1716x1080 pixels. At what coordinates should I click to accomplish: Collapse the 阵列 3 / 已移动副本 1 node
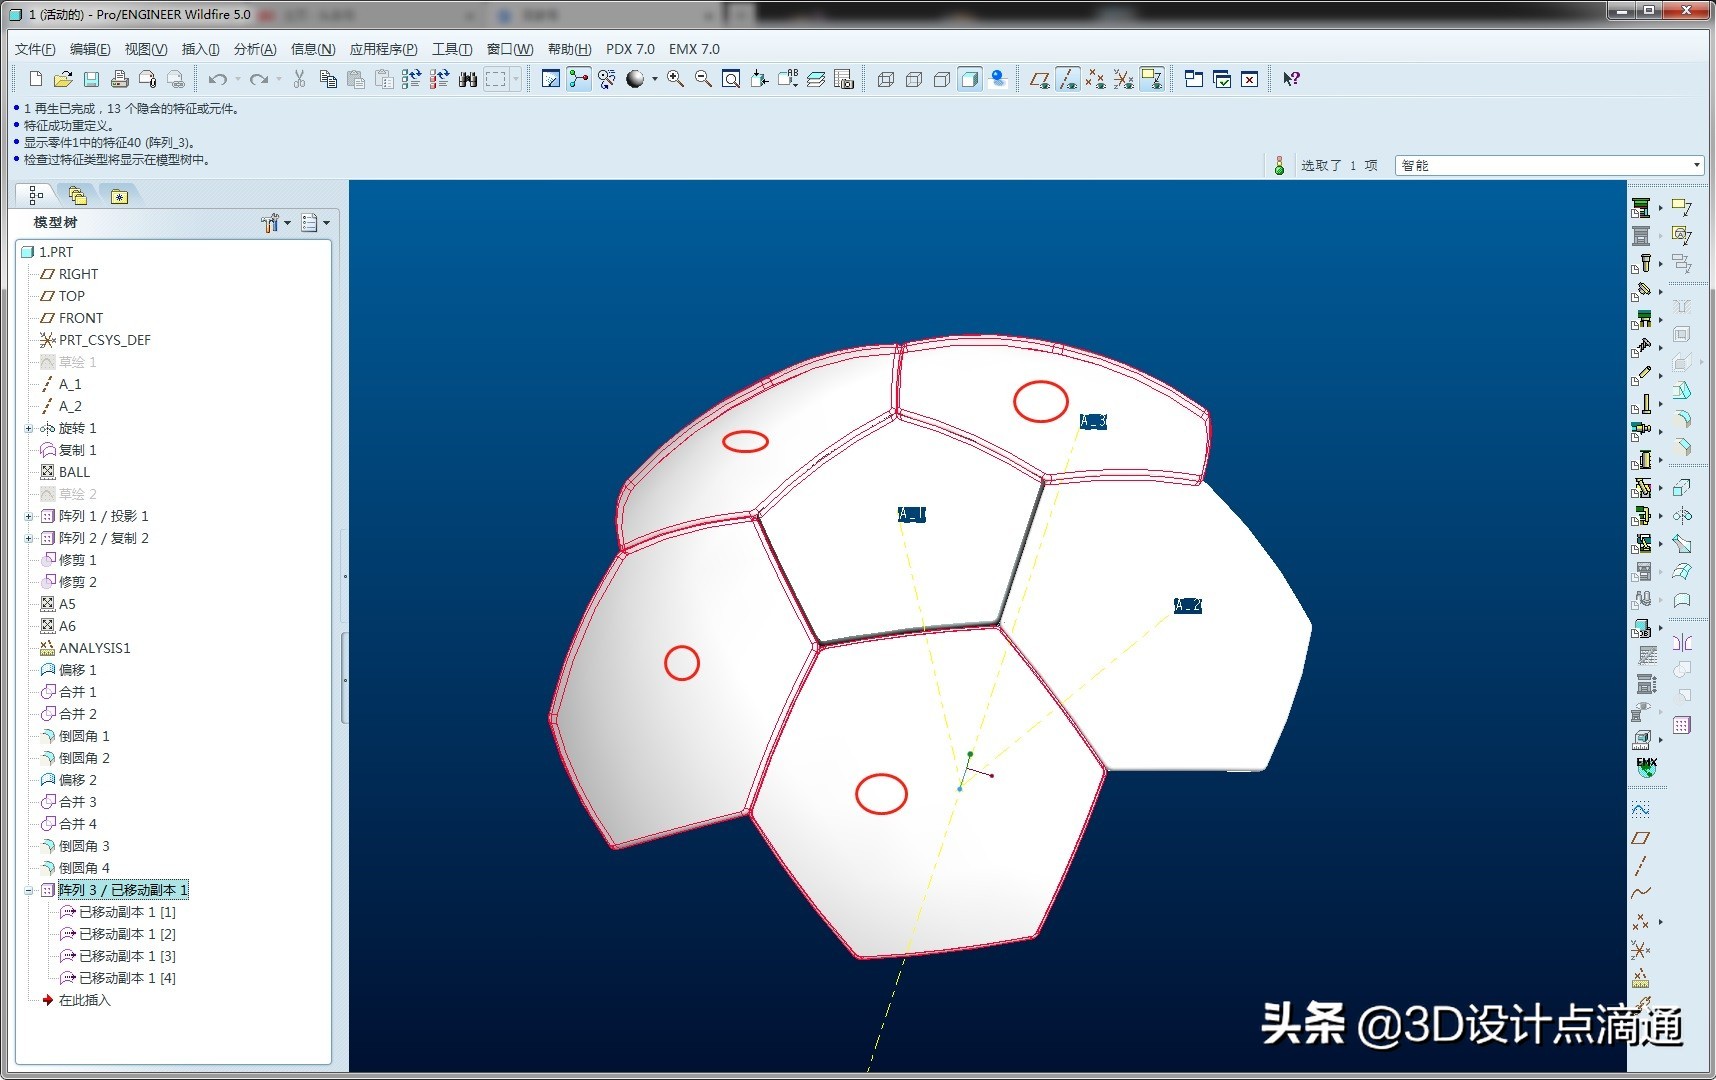(29, 890)
